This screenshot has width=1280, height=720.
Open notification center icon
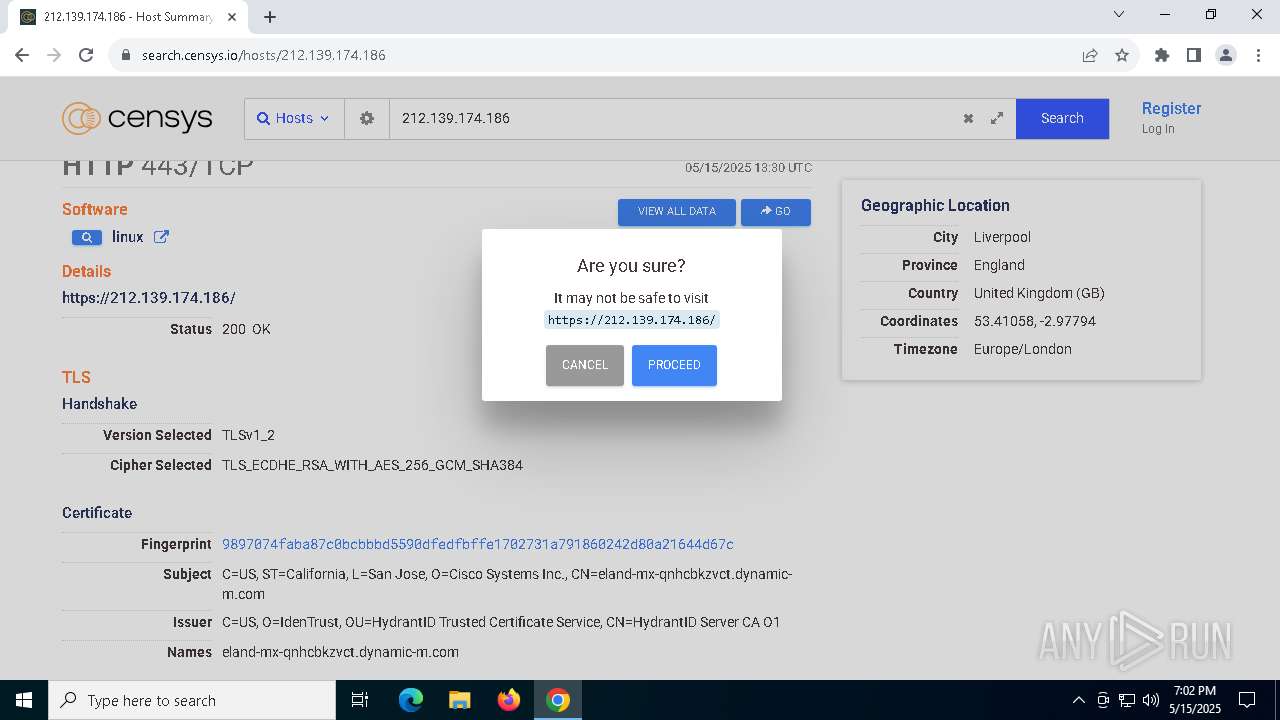pyautogui.click(x=1247, y=700)
